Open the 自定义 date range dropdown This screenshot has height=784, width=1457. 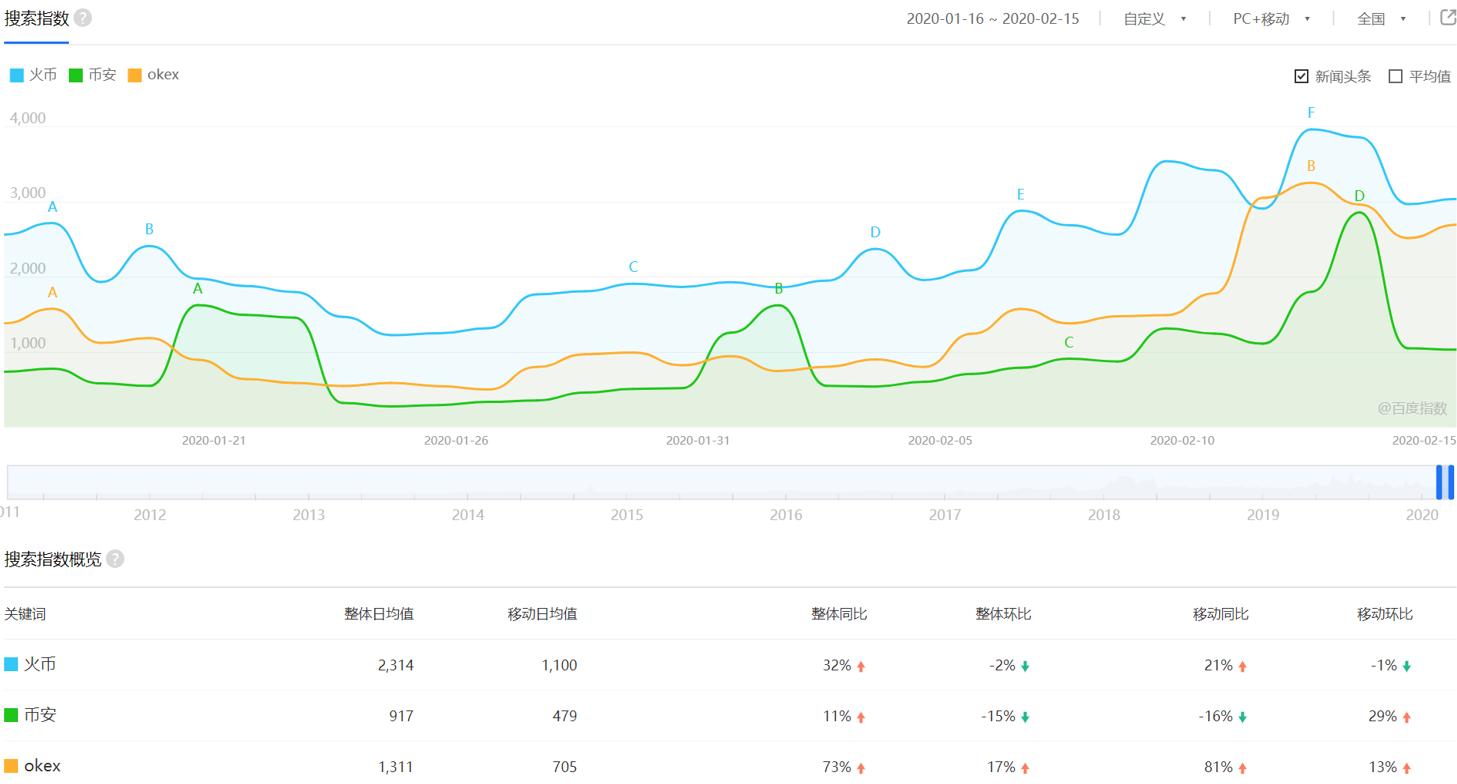(1155, 19)
